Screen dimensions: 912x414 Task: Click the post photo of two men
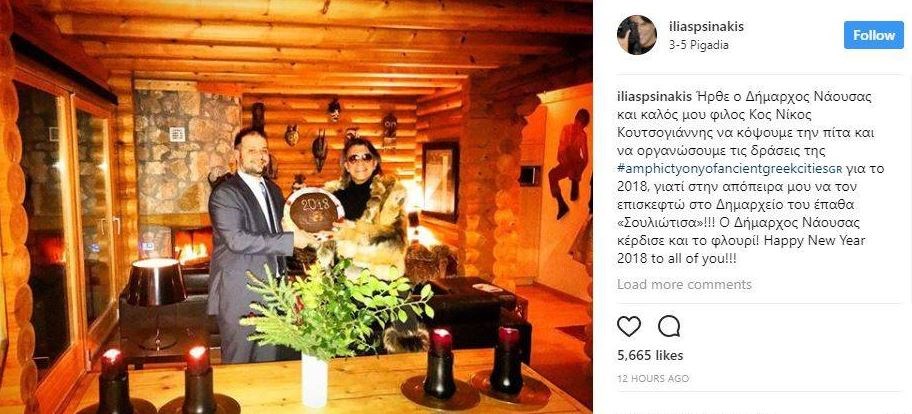pyautogui.click(x=296, y=207)
